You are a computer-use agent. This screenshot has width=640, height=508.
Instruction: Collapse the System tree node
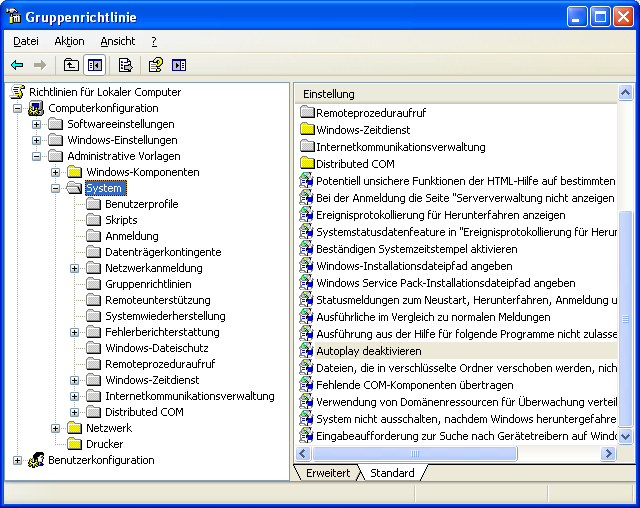pyautogui.click(x=56, y=188)
